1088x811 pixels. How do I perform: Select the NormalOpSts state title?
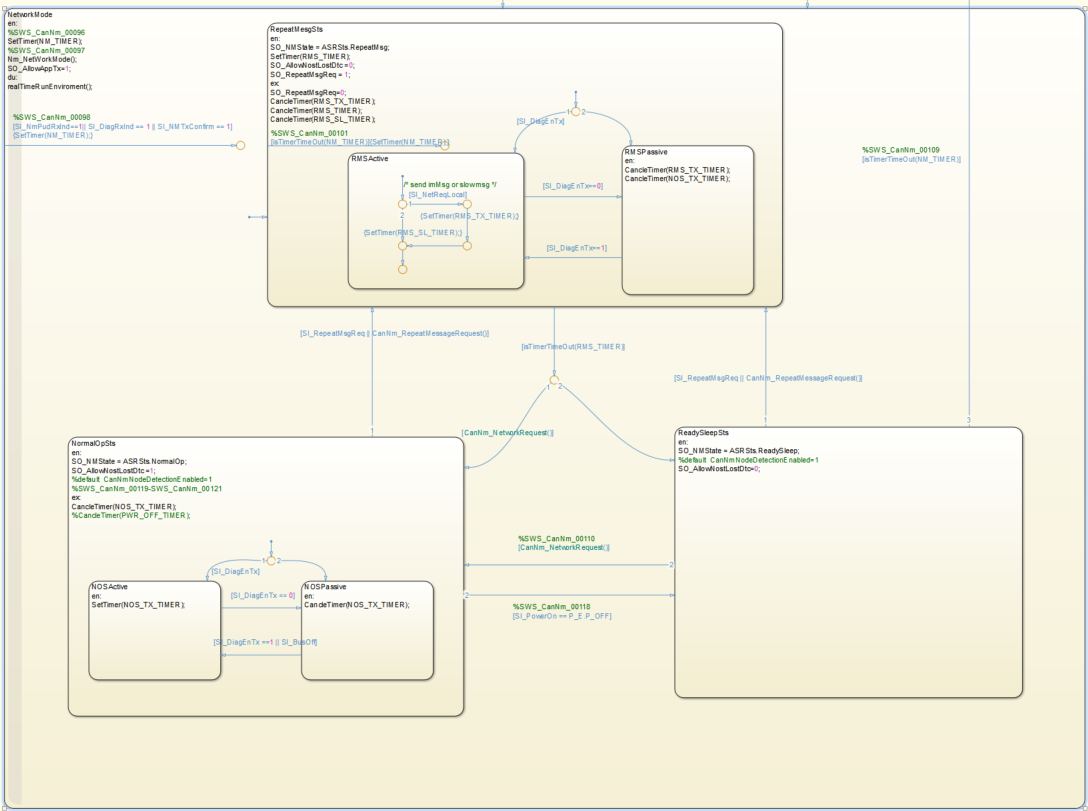pyautogui.click(x=94, y=443)
